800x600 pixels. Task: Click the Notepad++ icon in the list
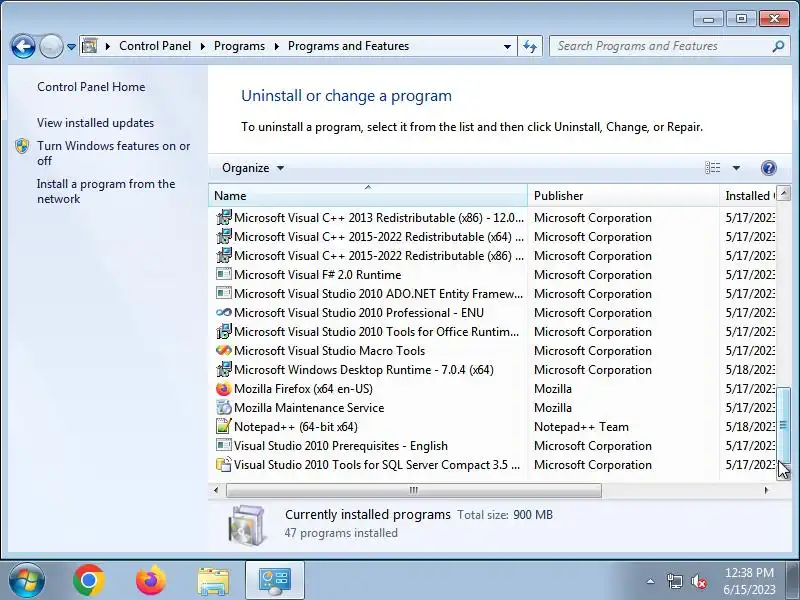(x=223, y=426)
